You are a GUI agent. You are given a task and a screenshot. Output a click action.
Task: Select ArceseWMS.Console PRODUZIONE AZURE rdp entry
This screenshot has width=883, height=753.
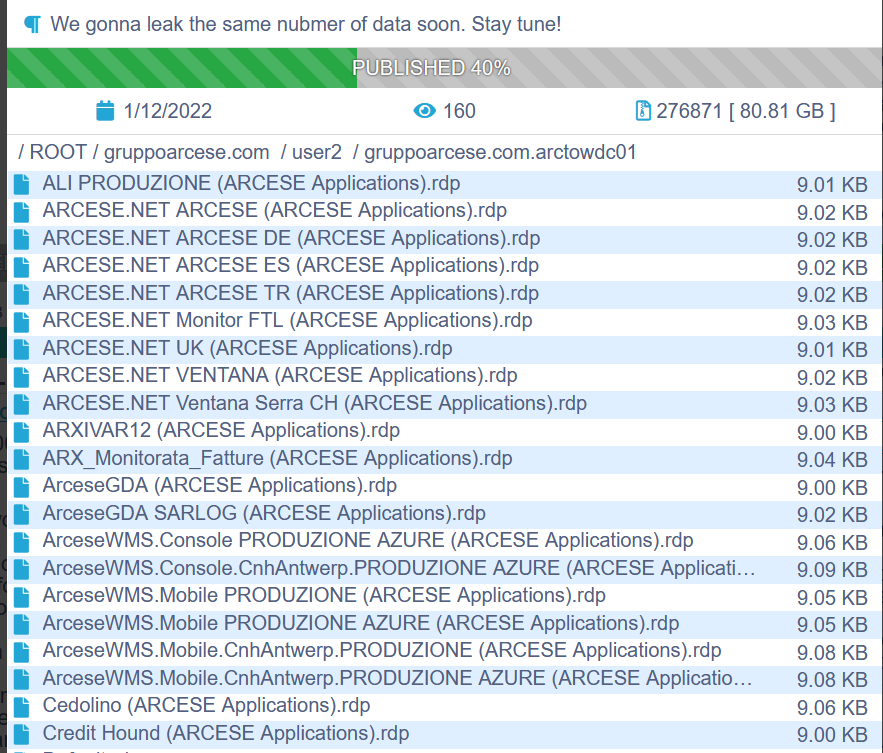point(368,541)
